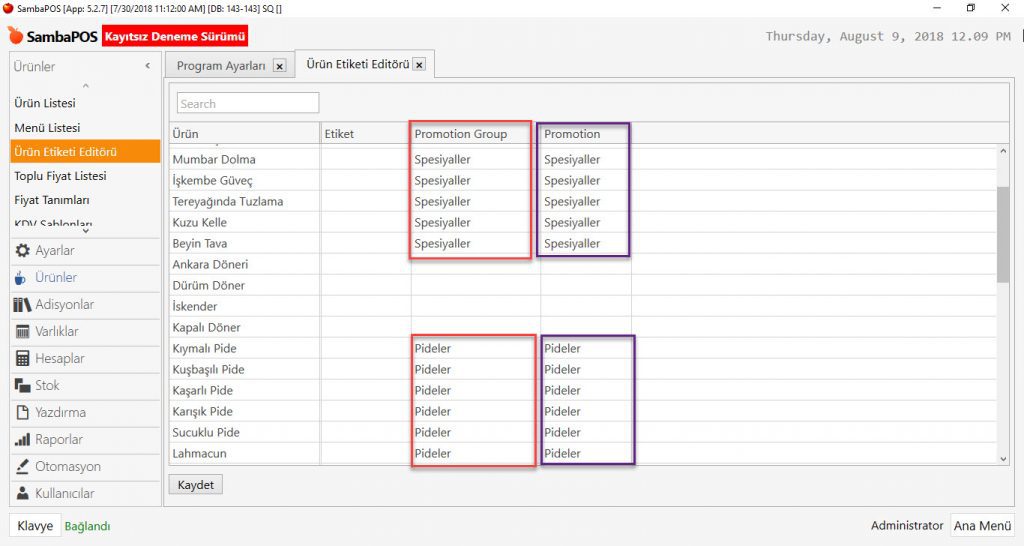Viewport: 1024px width, 546px height.
Task: Select Ürün Etiketi Editörü sidebar item
Action: click(85, 152)
